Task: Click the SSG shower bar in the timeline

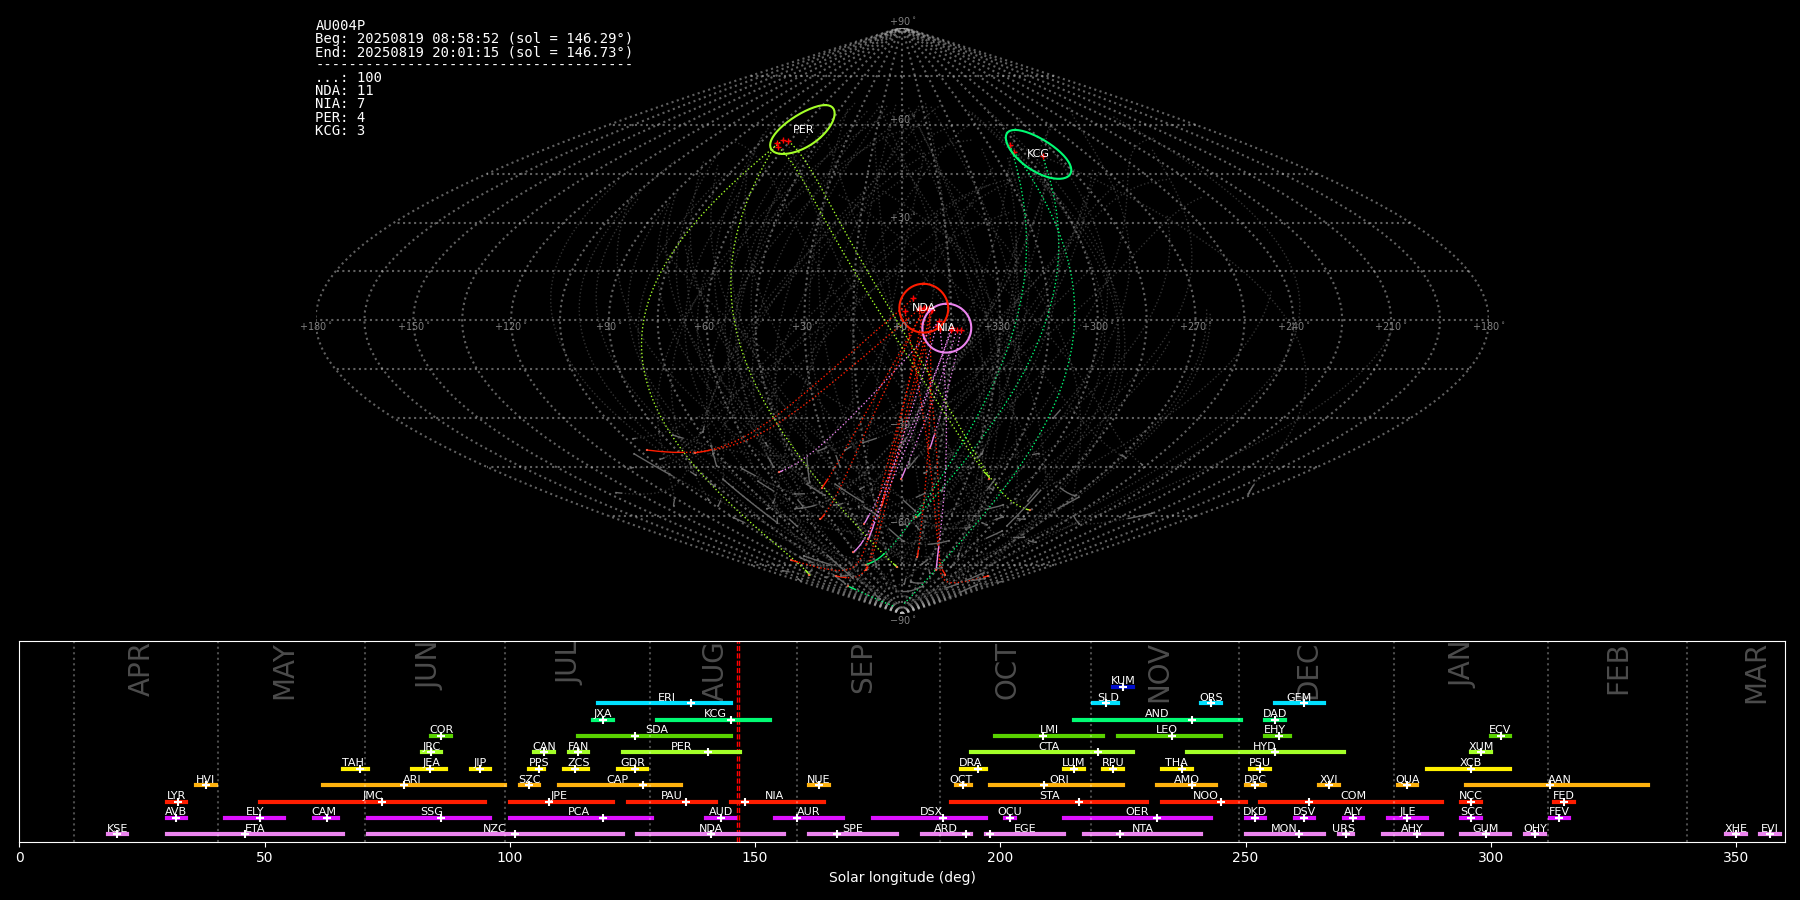Action: (428, 818)
